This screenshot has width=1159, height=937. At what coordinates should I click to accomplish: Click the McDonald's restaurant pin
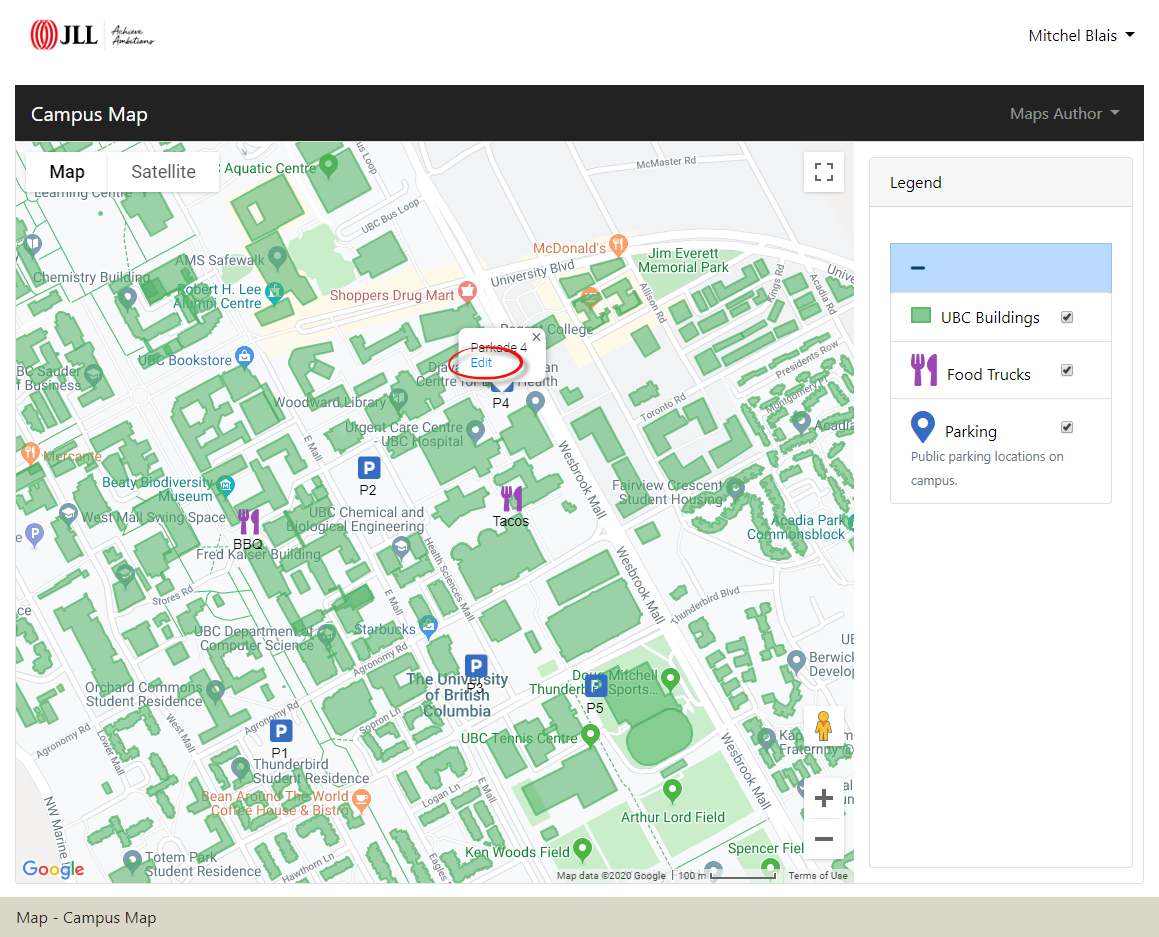619,243
